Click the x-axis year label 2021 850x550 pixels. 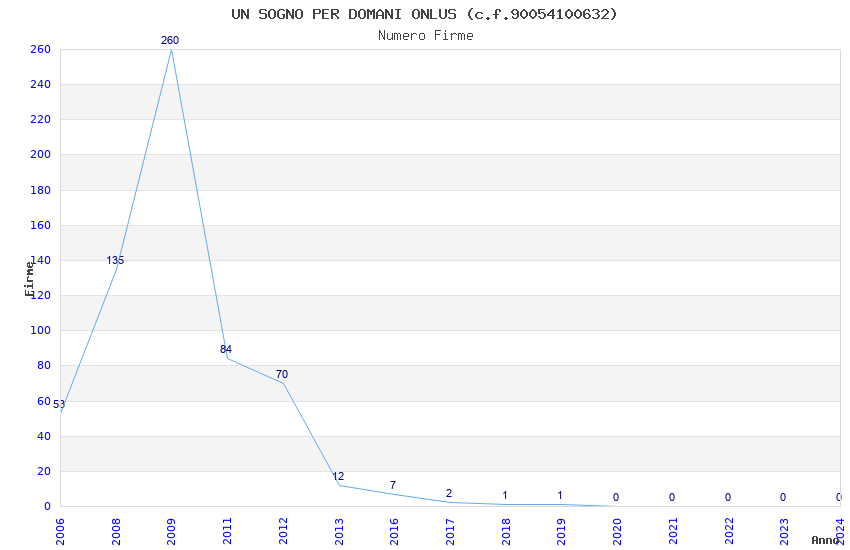point(673,531)
